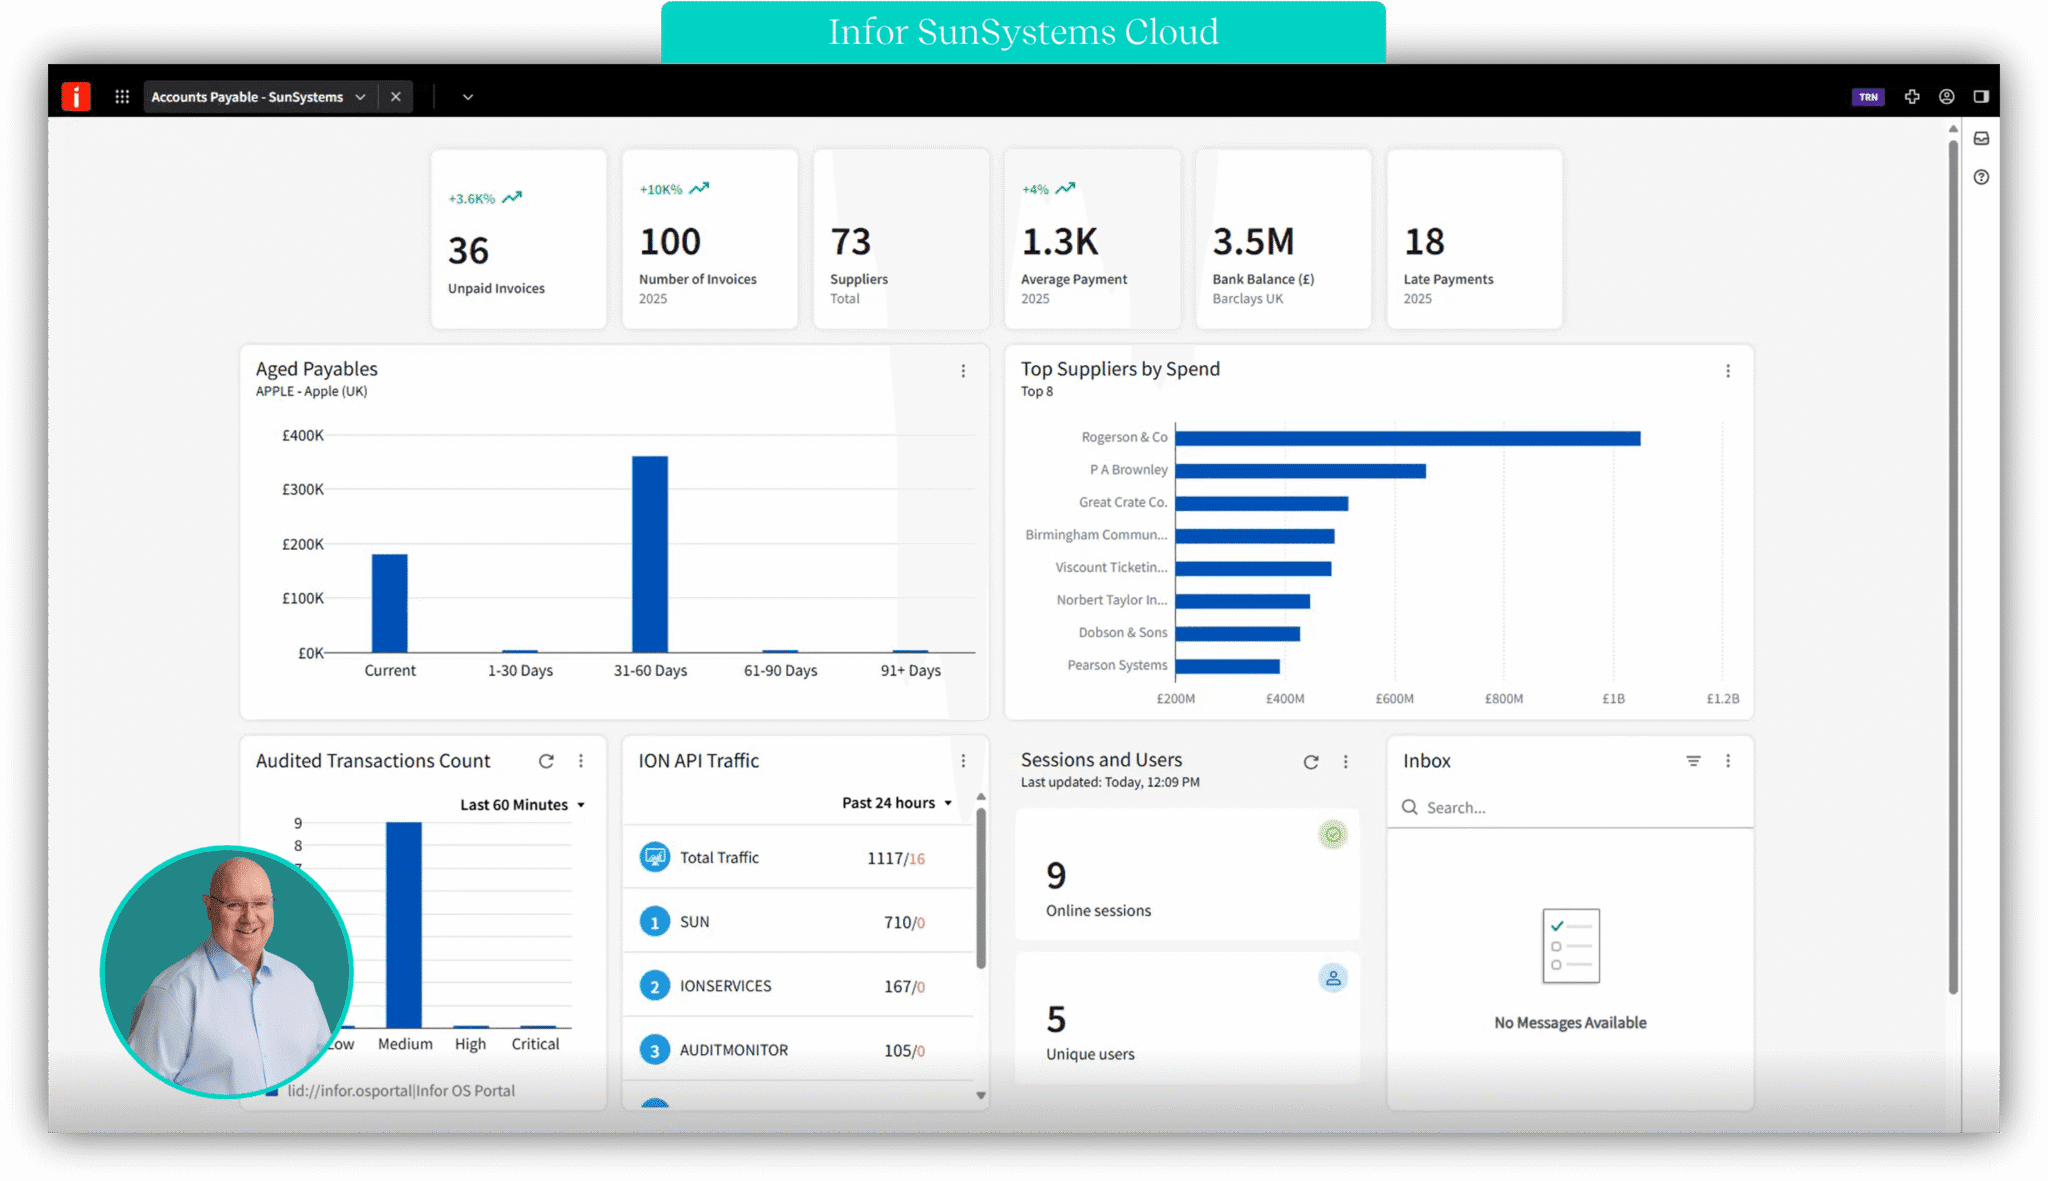Screen dimensions: 2048x1181
Task: Open Top Suppliers by Spend options menu
Action: 1727,371
